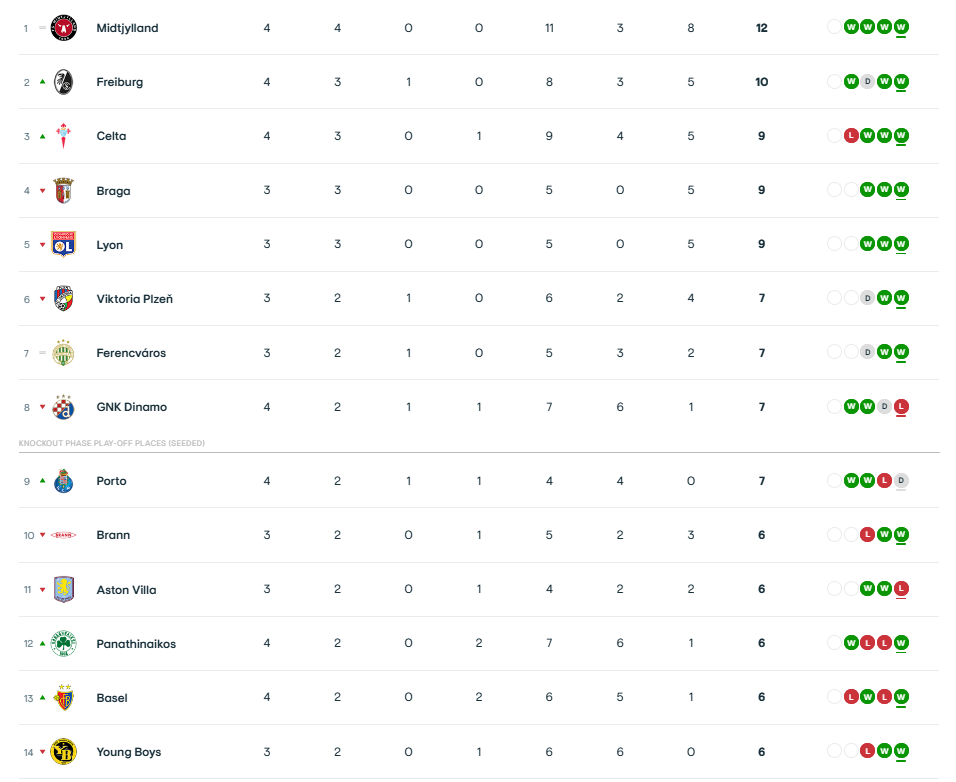The width and height of the screenshot is (956, 782).
Task: Click the Porto club crest
Action: (x=63, y=481)
